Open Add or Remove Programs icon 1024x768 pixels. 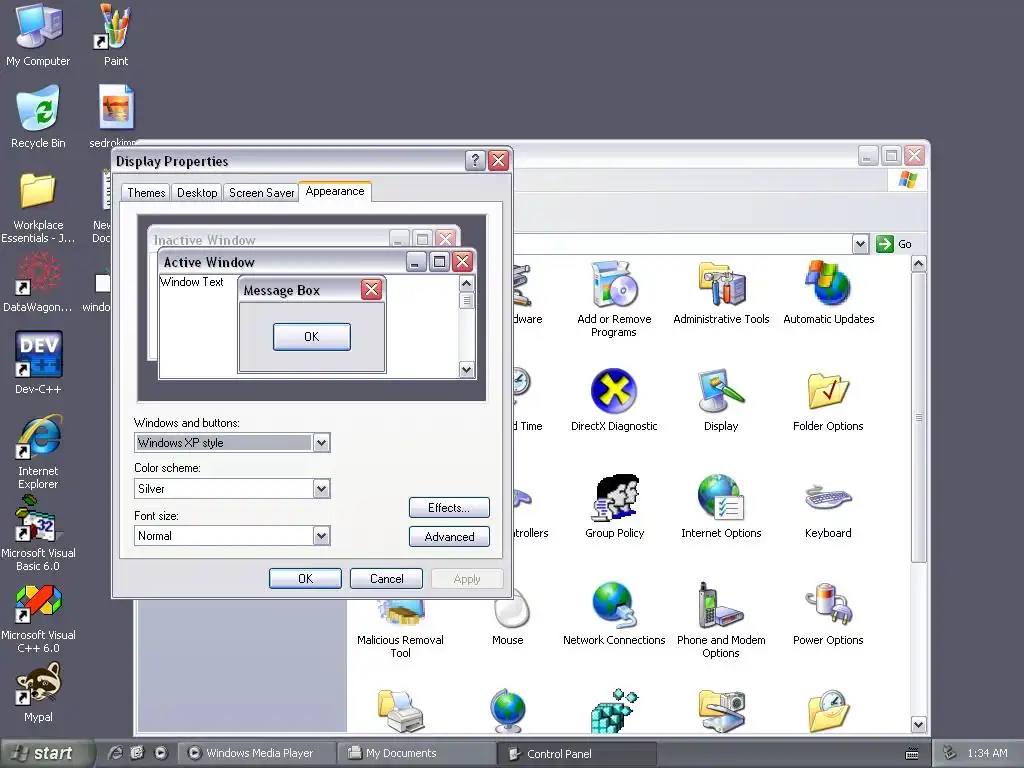tap(614, 299)
